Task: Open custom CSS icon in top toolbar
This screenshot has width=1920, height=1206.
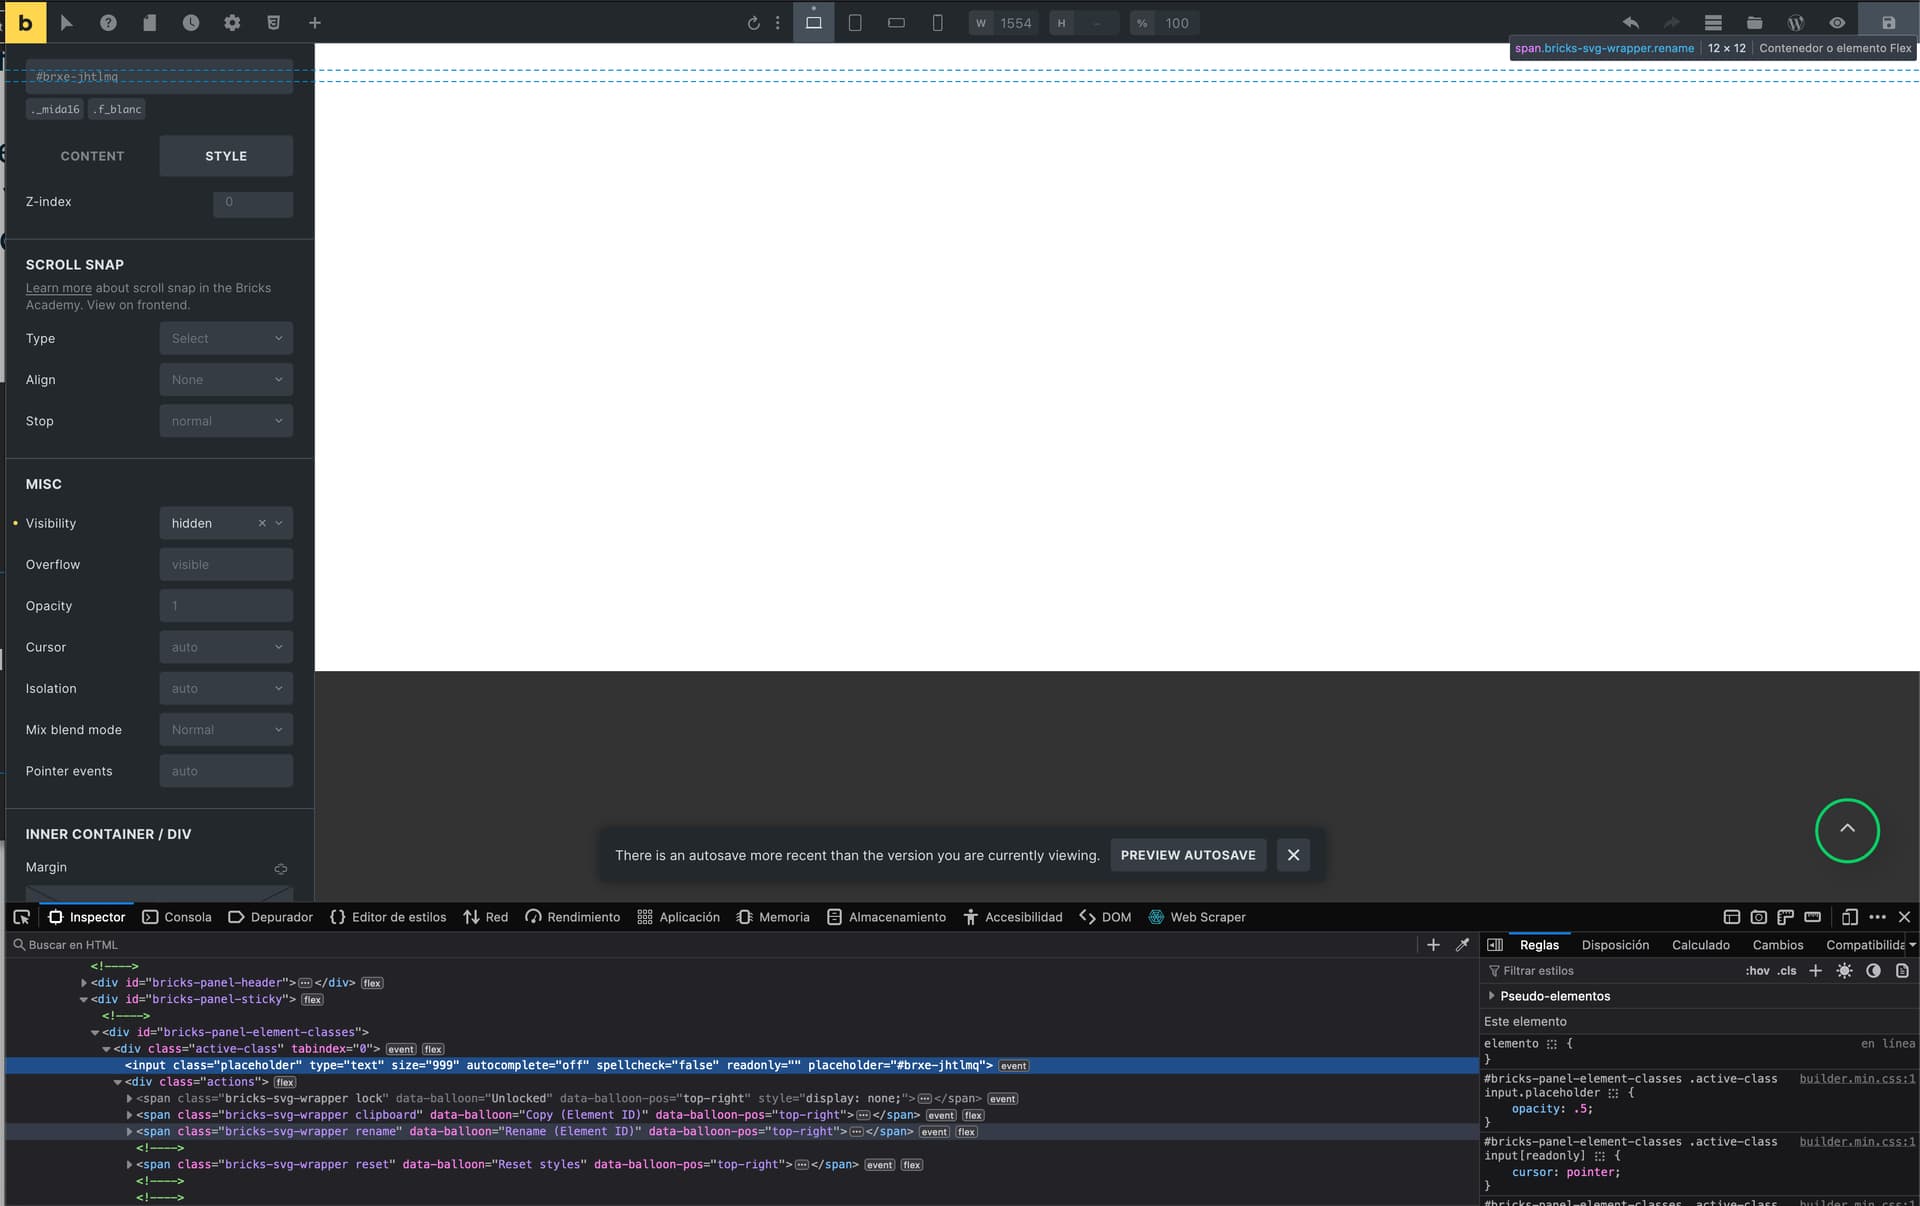Action: [x=273, y=23]
